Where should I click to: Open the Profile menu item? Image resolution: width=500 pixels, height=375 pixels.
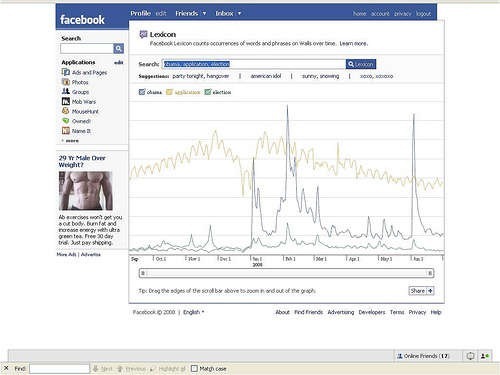click(140, 13)
